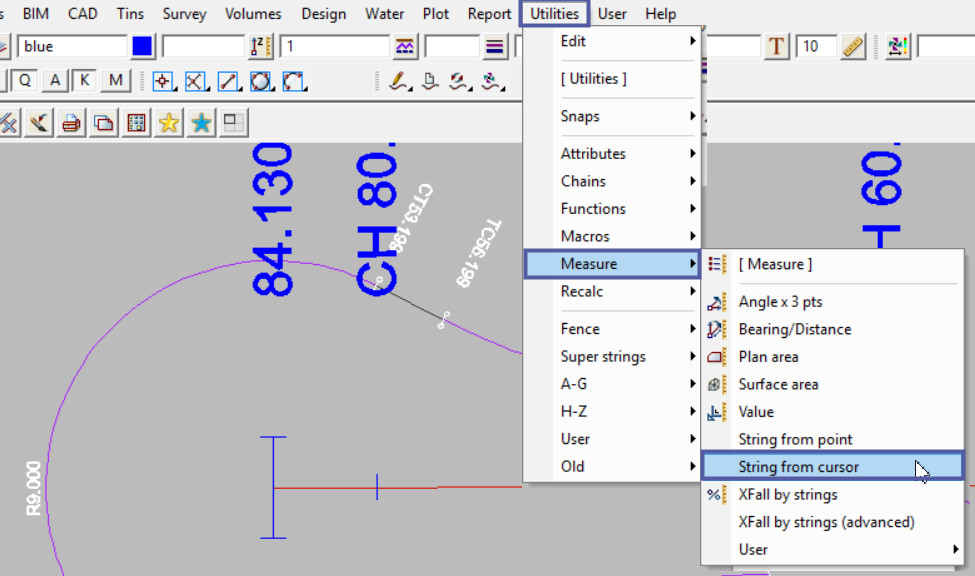
Task: Toggle the Q snap button
Action: (x=24, y=81)
